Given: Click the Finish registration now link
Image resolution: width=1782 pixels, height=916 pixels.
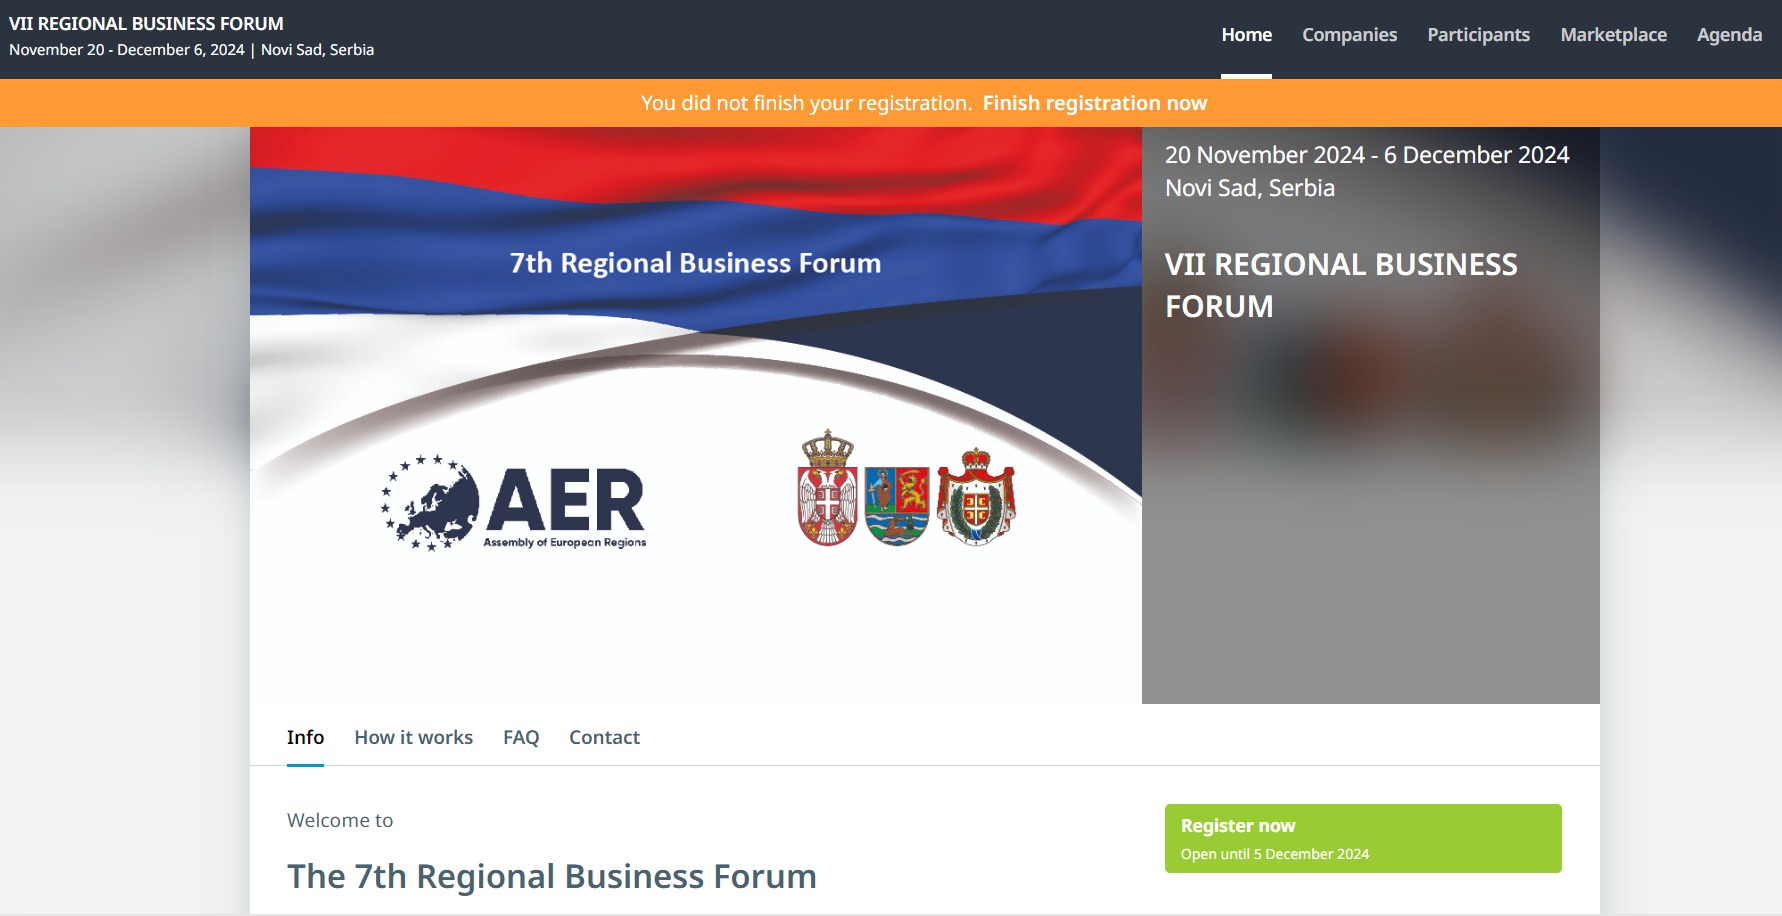Looking at the screenshot, I should pyautogui.click(x=1094, y=103).
